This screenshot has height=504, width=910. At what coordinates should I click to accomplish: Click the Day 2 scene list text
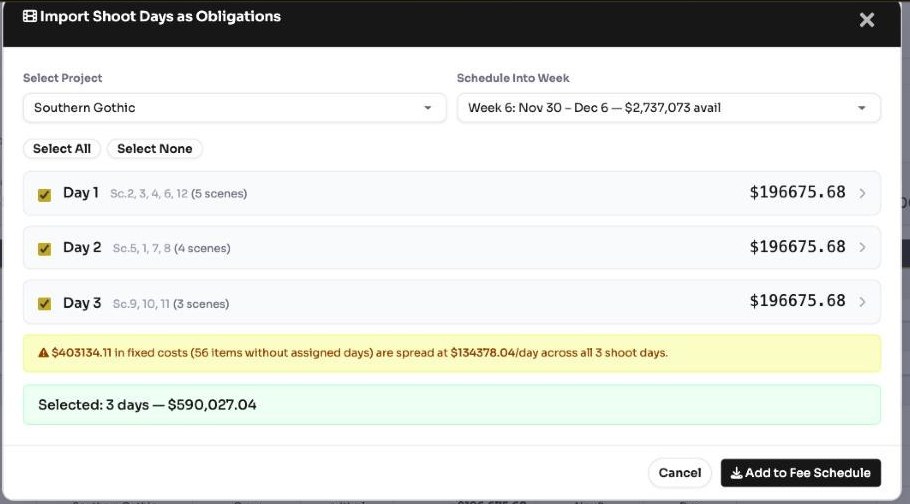[171, 249]
